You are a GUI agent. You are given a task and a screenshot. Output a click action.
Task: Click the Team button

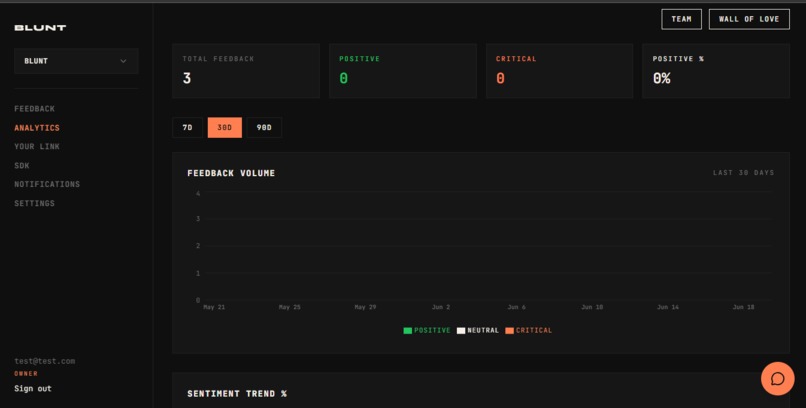tap(681, 19)
